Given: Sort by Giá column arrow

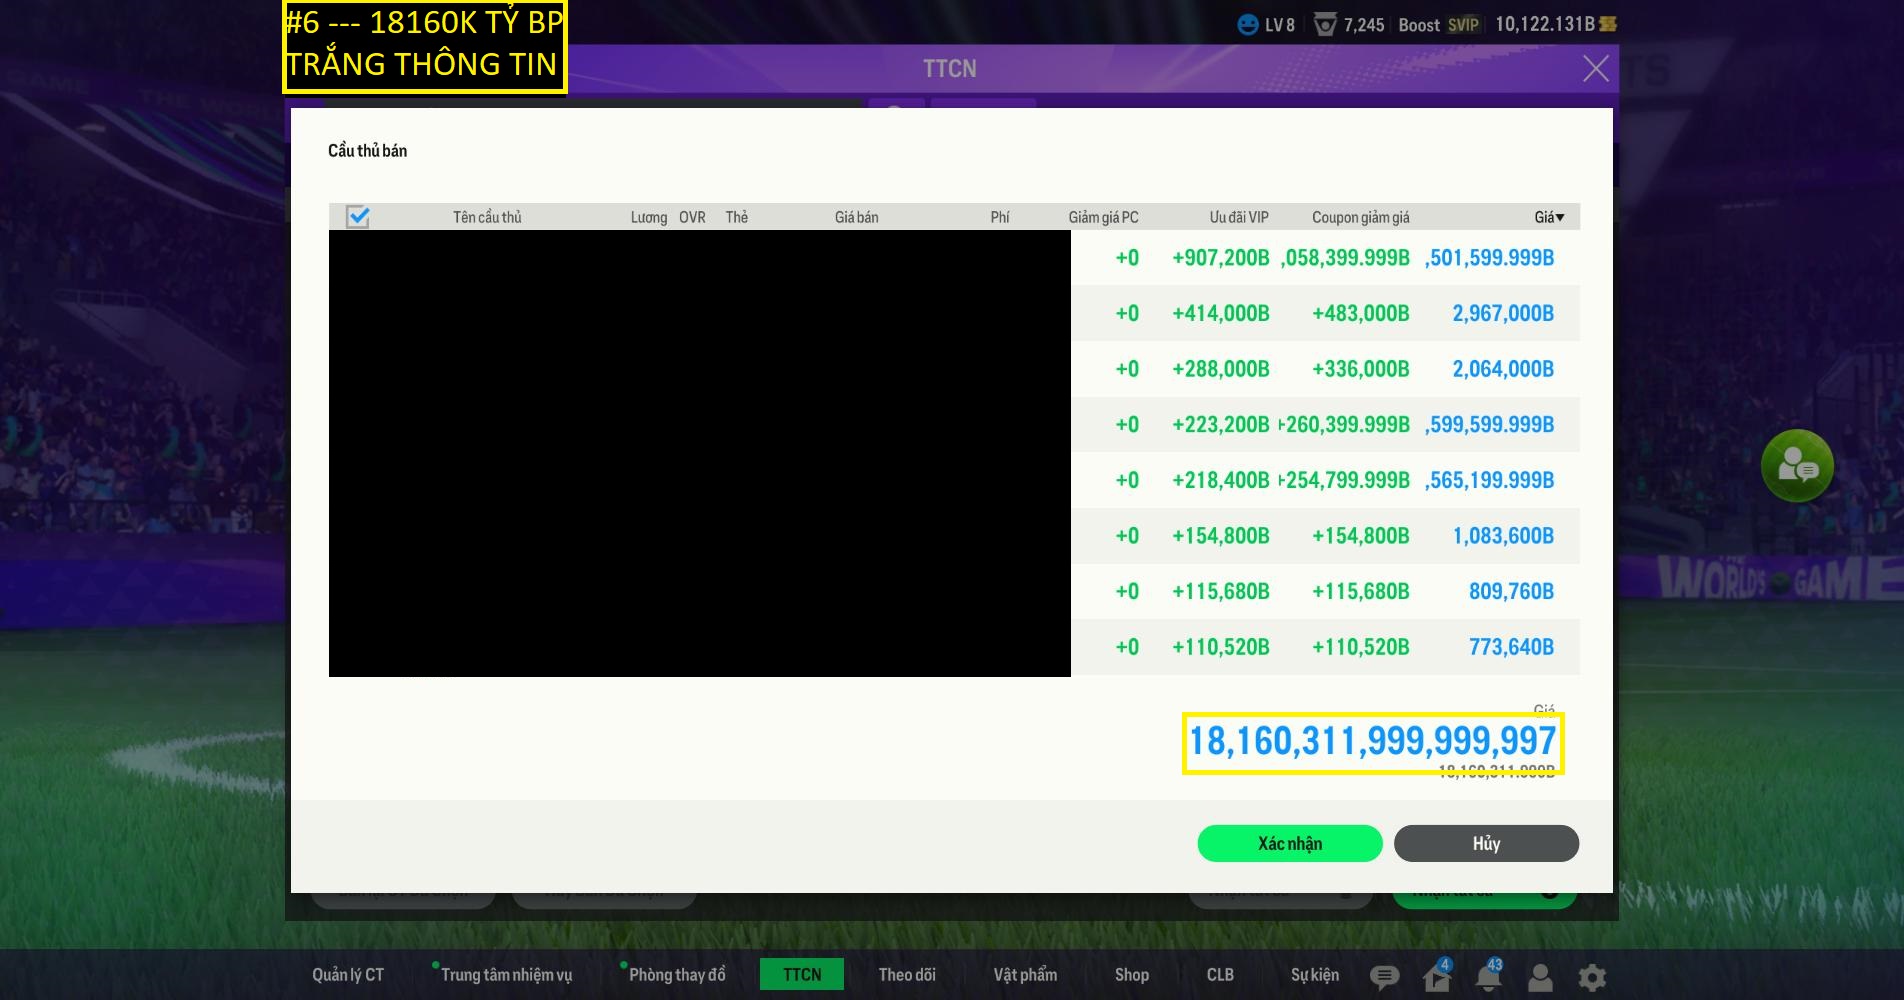Looking at the screenshot, I should pos(1560,217).
